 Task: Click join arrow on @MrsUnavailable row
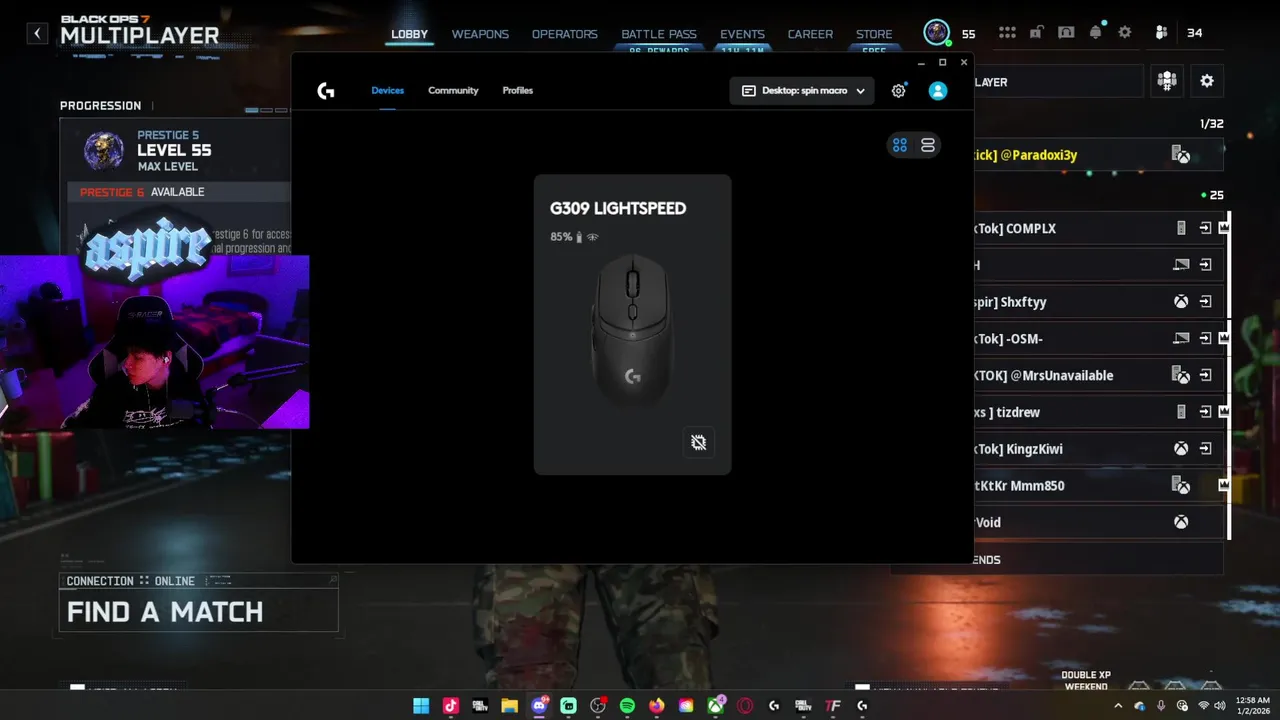click(x=1206, y=375)
